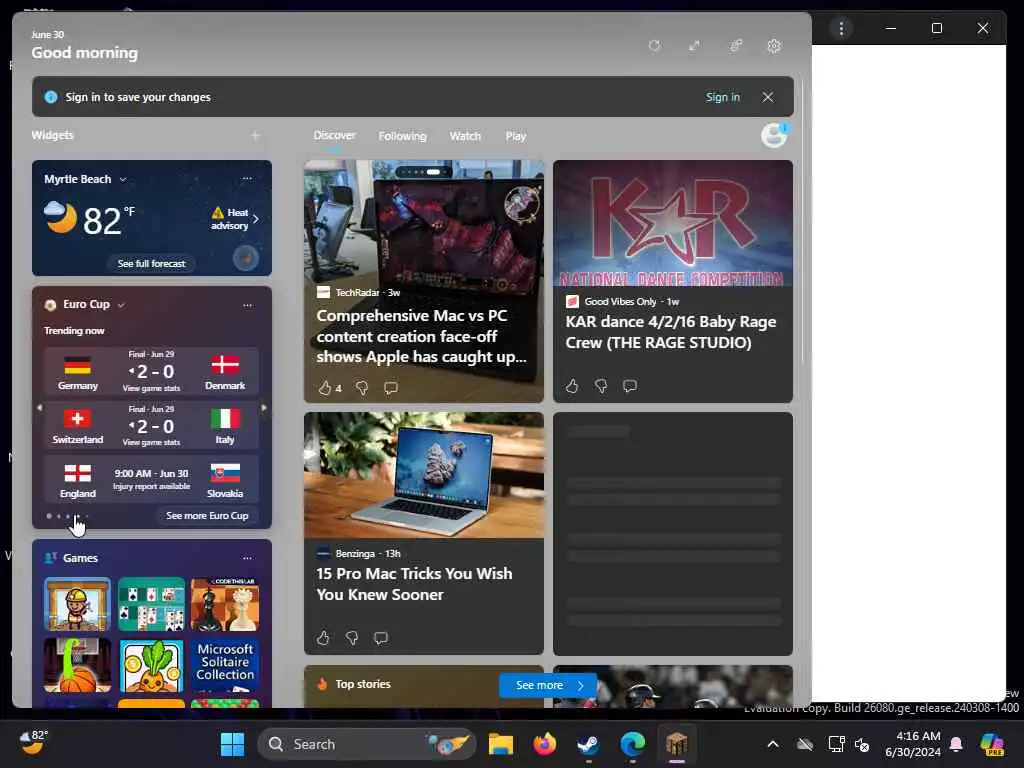Open the solitaire cards game thumbnail
Viewport: 1024px width, 768px height.
coord(152,604)
